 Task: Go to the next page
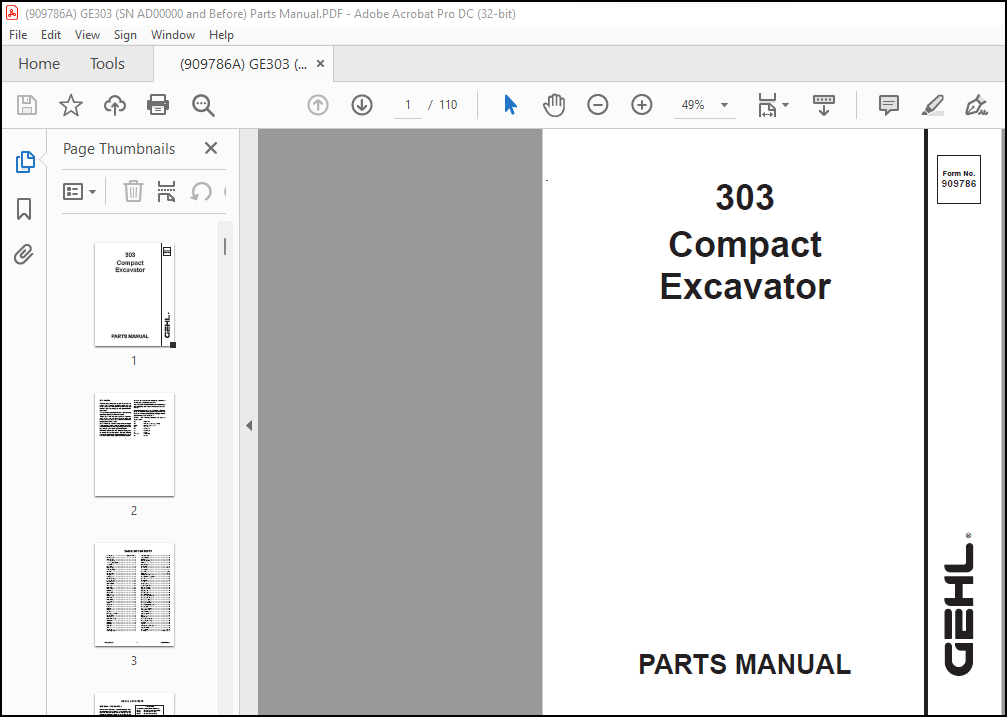point(362,105)
